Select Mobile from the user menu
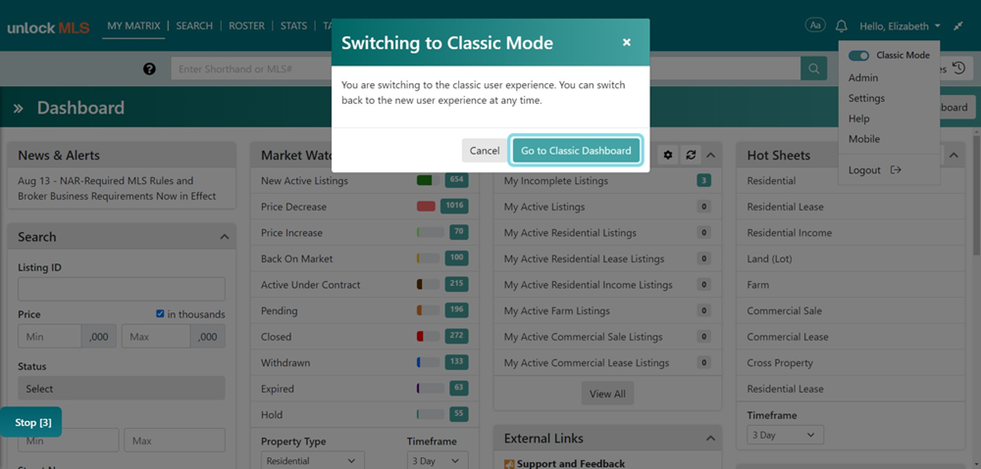Screen dimensions: 981x469 (x=864, y=139)
